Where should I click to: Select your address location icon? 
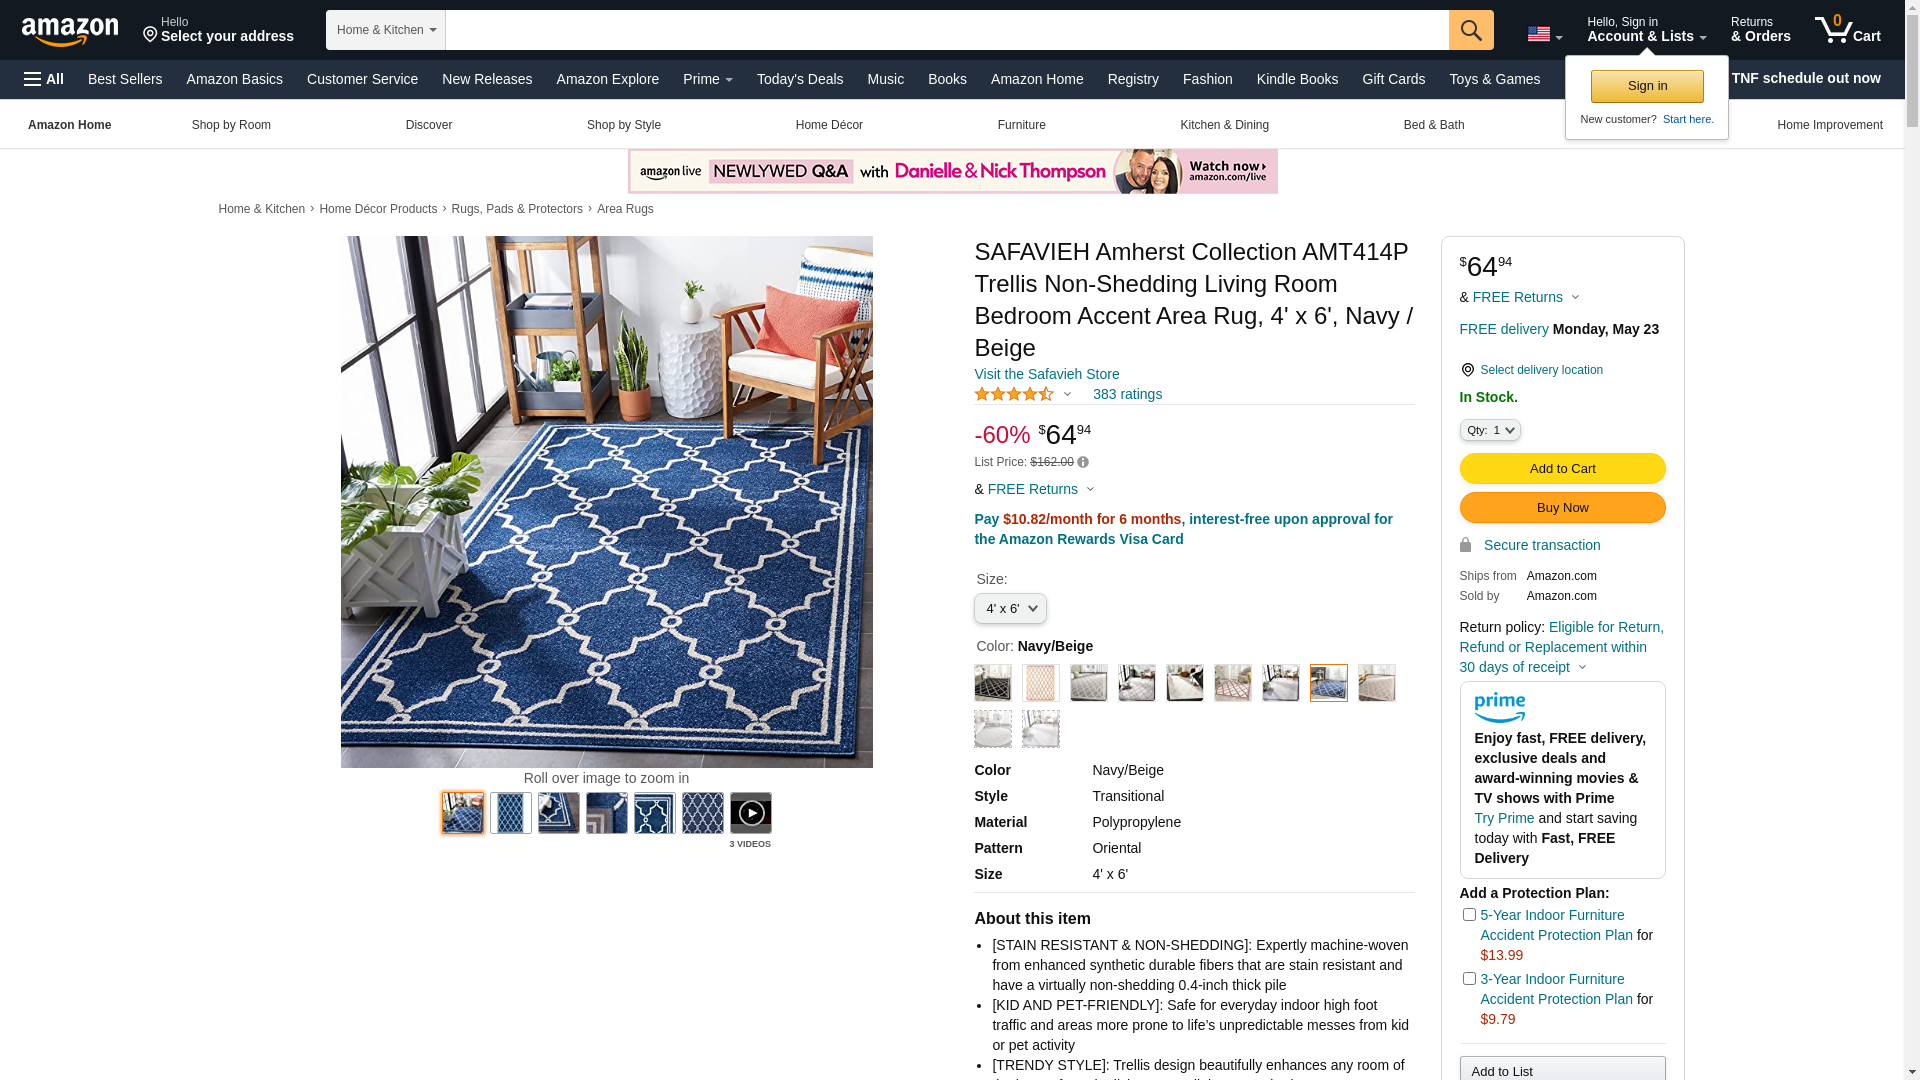pyautogui.click(x=150, y=36)
